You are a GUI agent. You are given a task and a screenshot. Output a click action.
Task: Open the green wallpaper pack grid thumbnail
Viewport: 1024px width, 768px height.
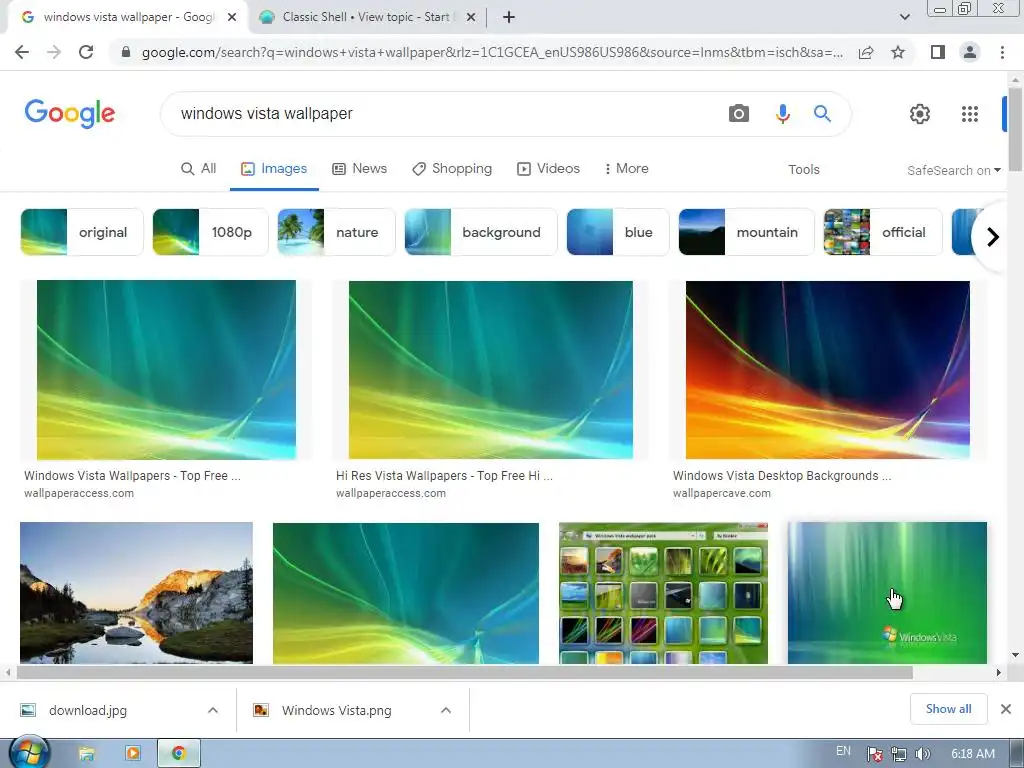point(664,592)
